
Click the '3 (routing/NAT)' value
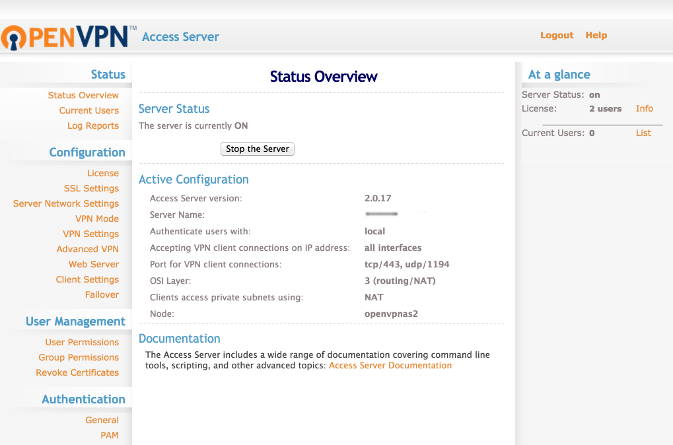(x=400, y=281)
